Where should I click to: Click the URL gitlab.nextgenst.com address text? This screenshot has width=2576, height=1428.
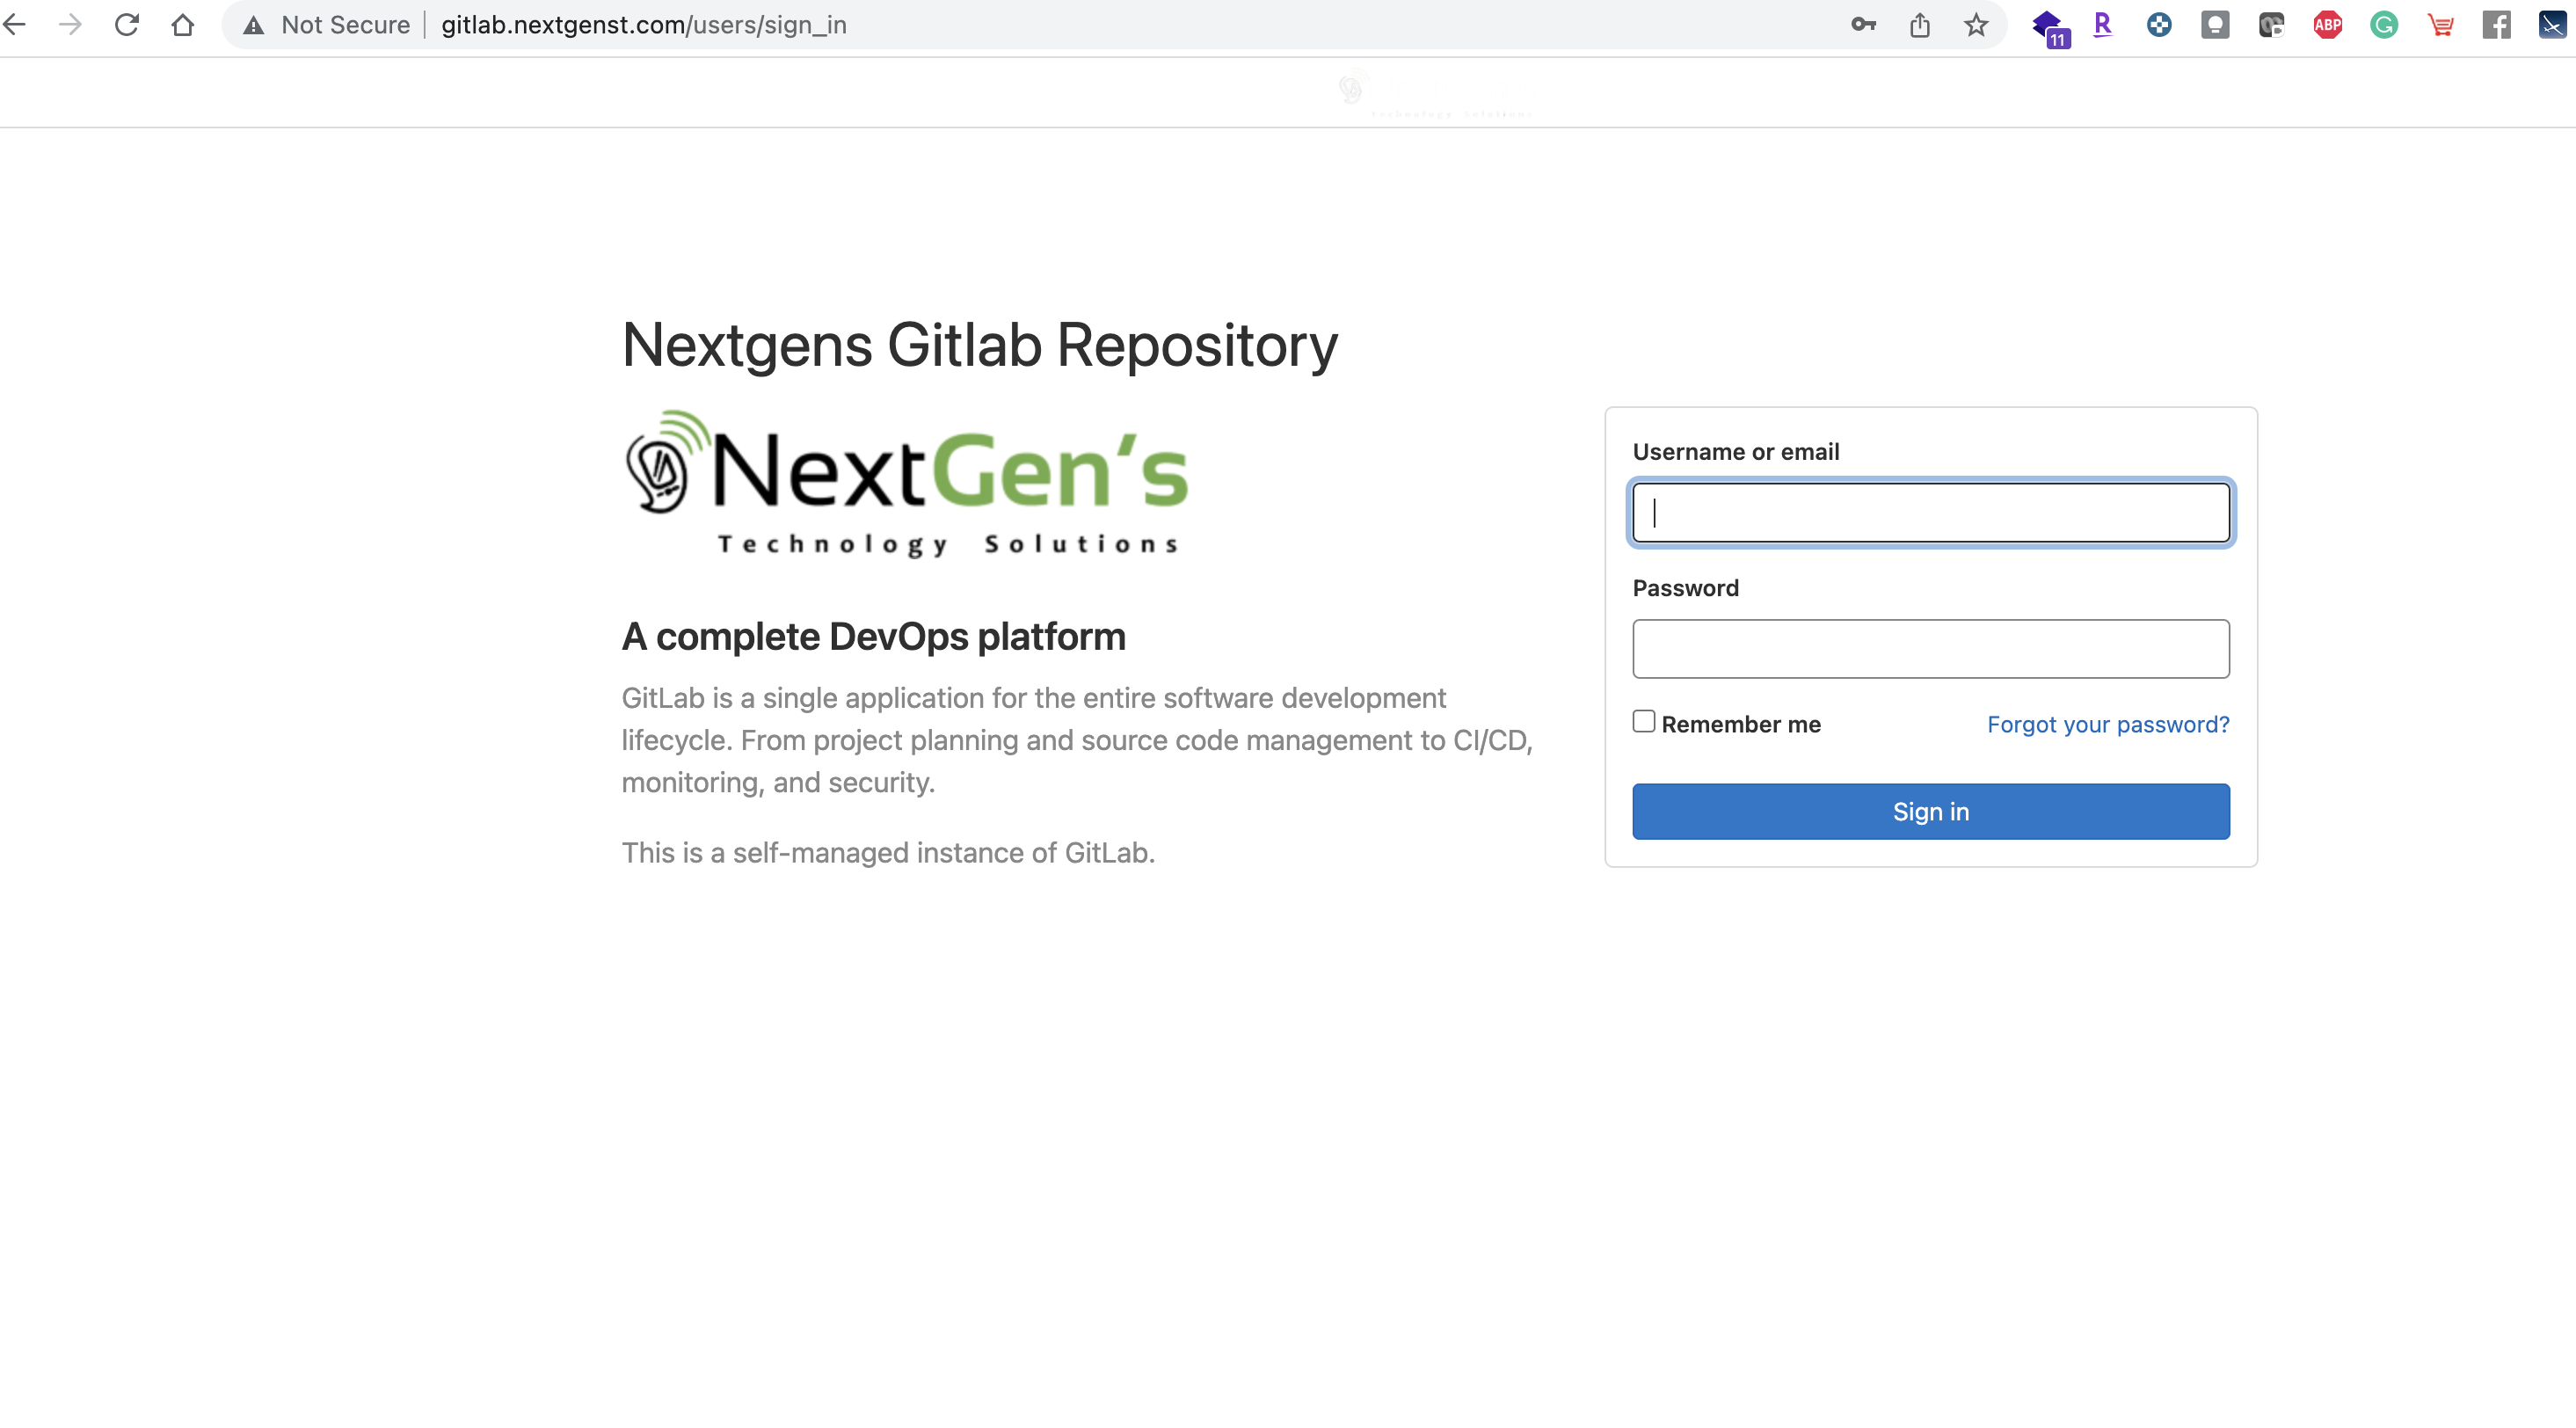[644, 25]
